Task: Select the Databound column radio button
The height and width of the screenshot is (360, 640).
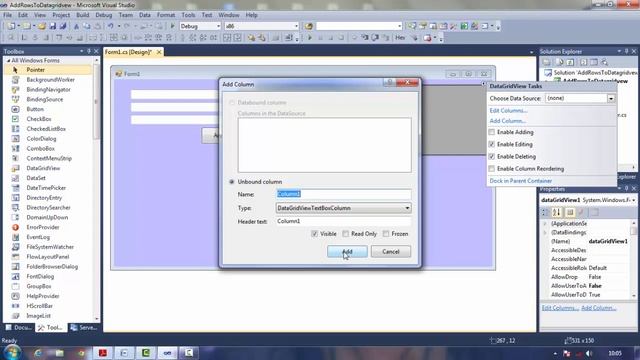Action: [x=232, y=102]
